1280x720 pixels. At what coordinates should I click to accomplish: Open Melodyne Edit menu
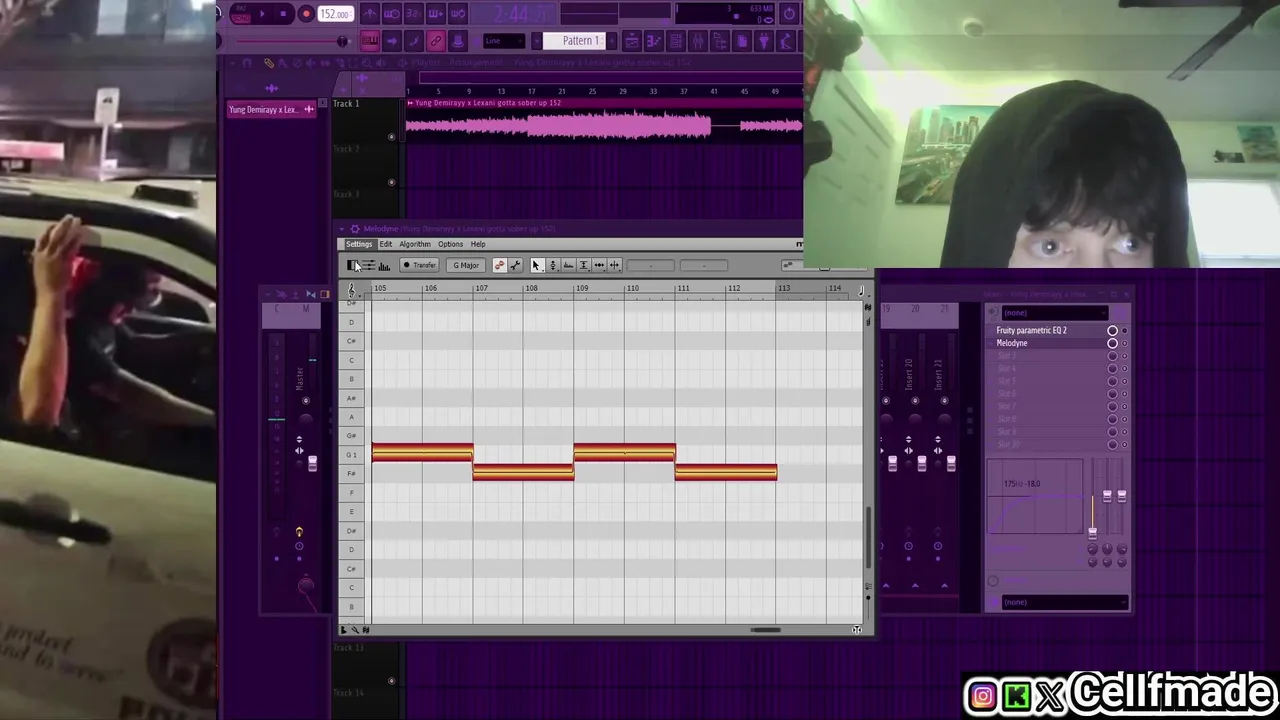tap(385, 244)
